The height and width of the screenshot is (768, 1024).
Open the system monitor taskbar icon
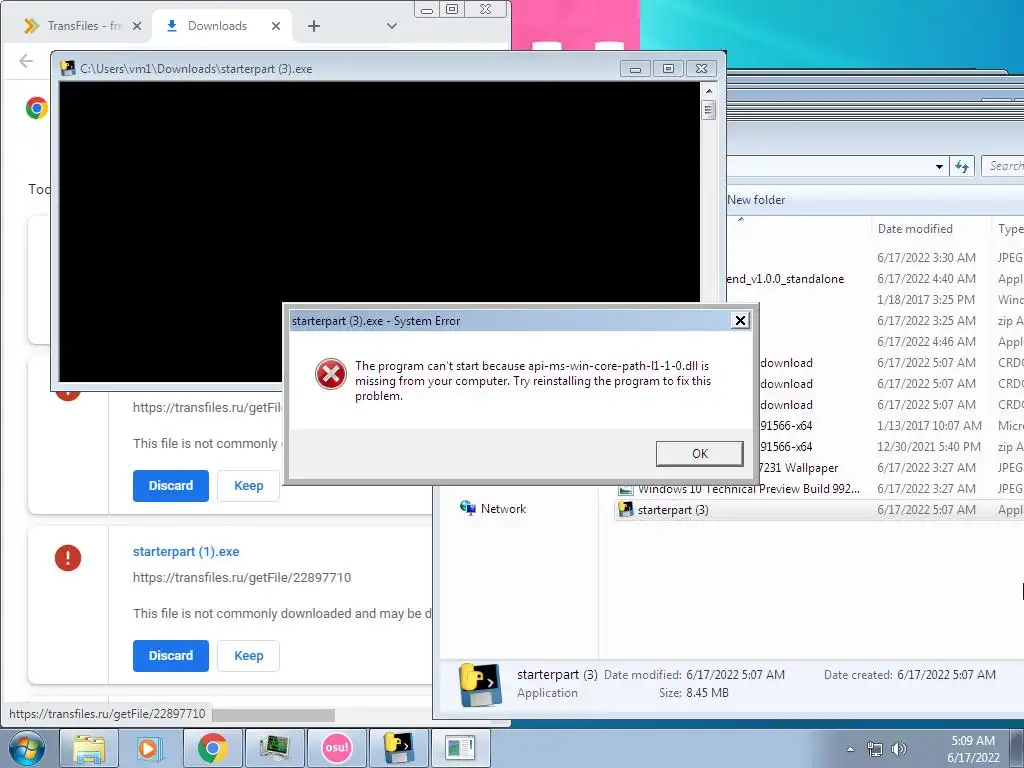pyautogui.click(x=275, y=748)
